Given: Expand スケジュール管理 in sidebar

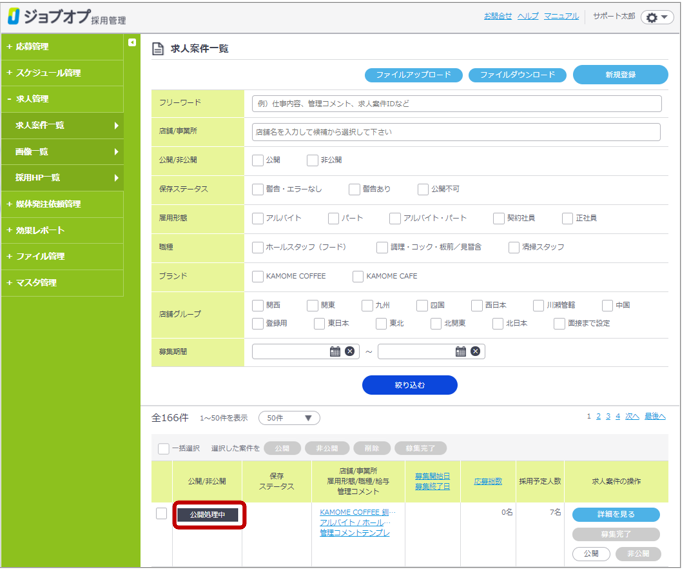Looking at the screenshot, I should point(62,73).
